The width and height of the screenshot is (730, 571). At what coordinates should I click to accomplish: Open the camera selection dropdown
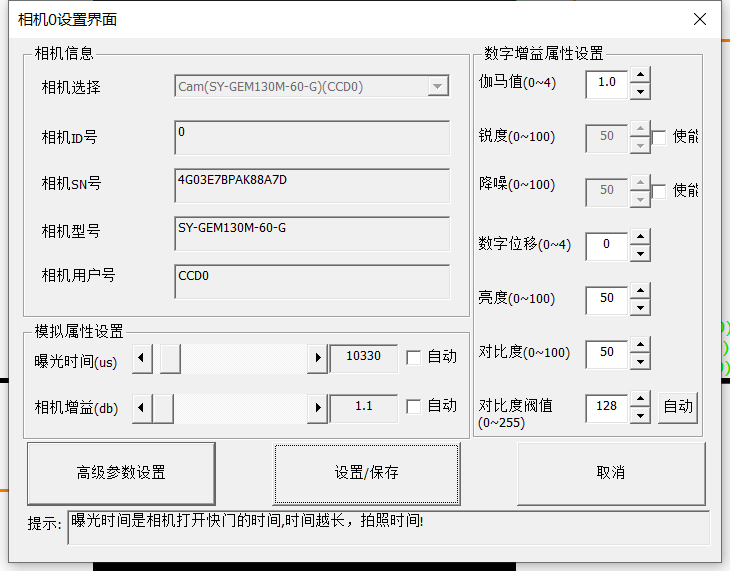click(x=437, y=87)
